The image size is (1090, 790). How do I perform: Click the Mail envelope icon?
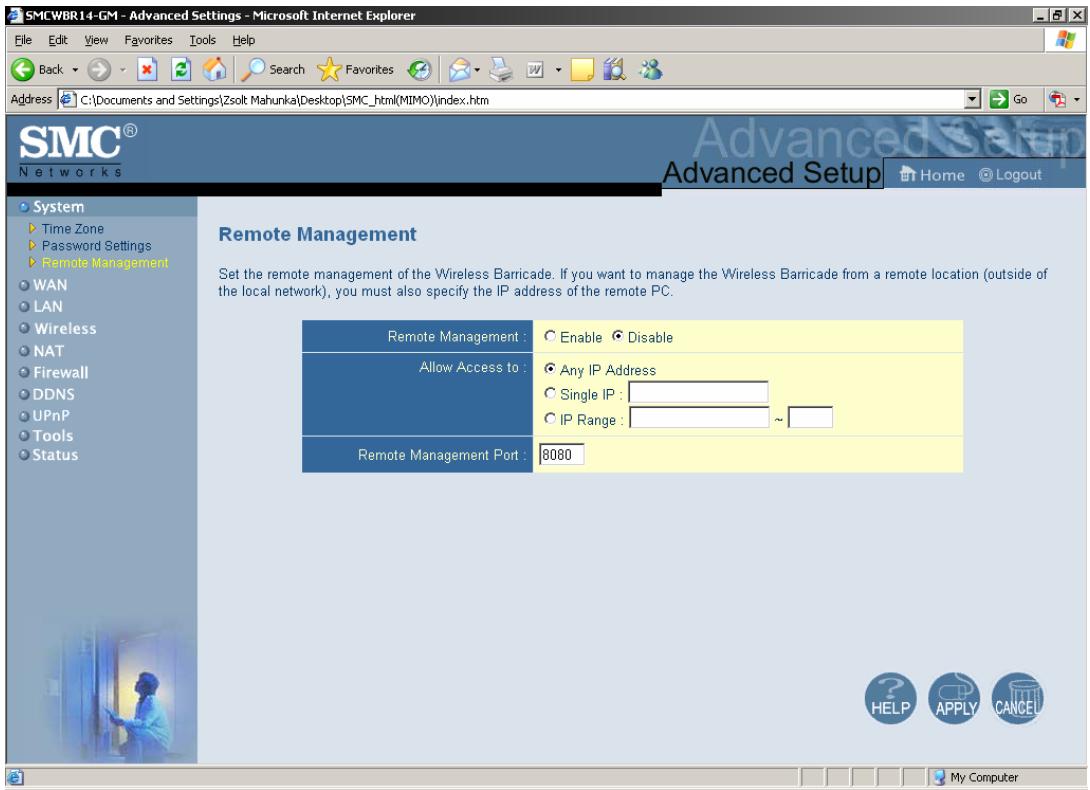(459, 70)
